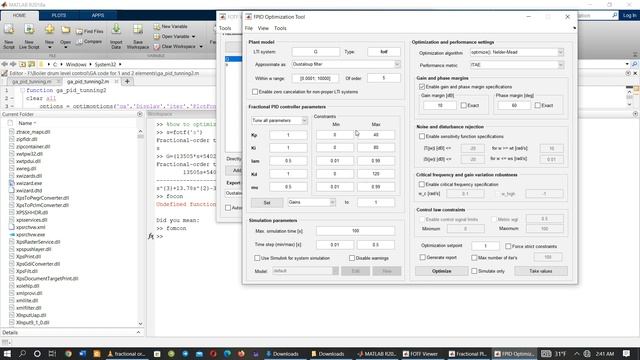The image size is (640, 360).
Task: Enable sensitivity function specifications
Action: (422, 136)
